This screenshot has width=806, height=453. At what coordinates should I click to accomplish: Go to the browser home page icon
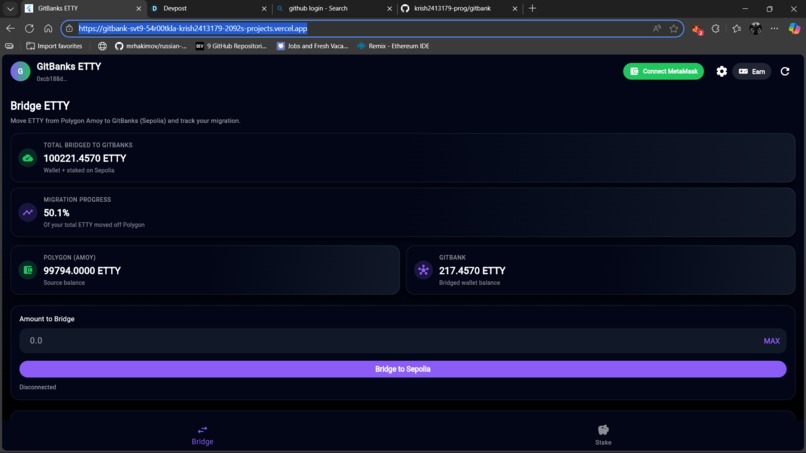(x=48, y=28)
